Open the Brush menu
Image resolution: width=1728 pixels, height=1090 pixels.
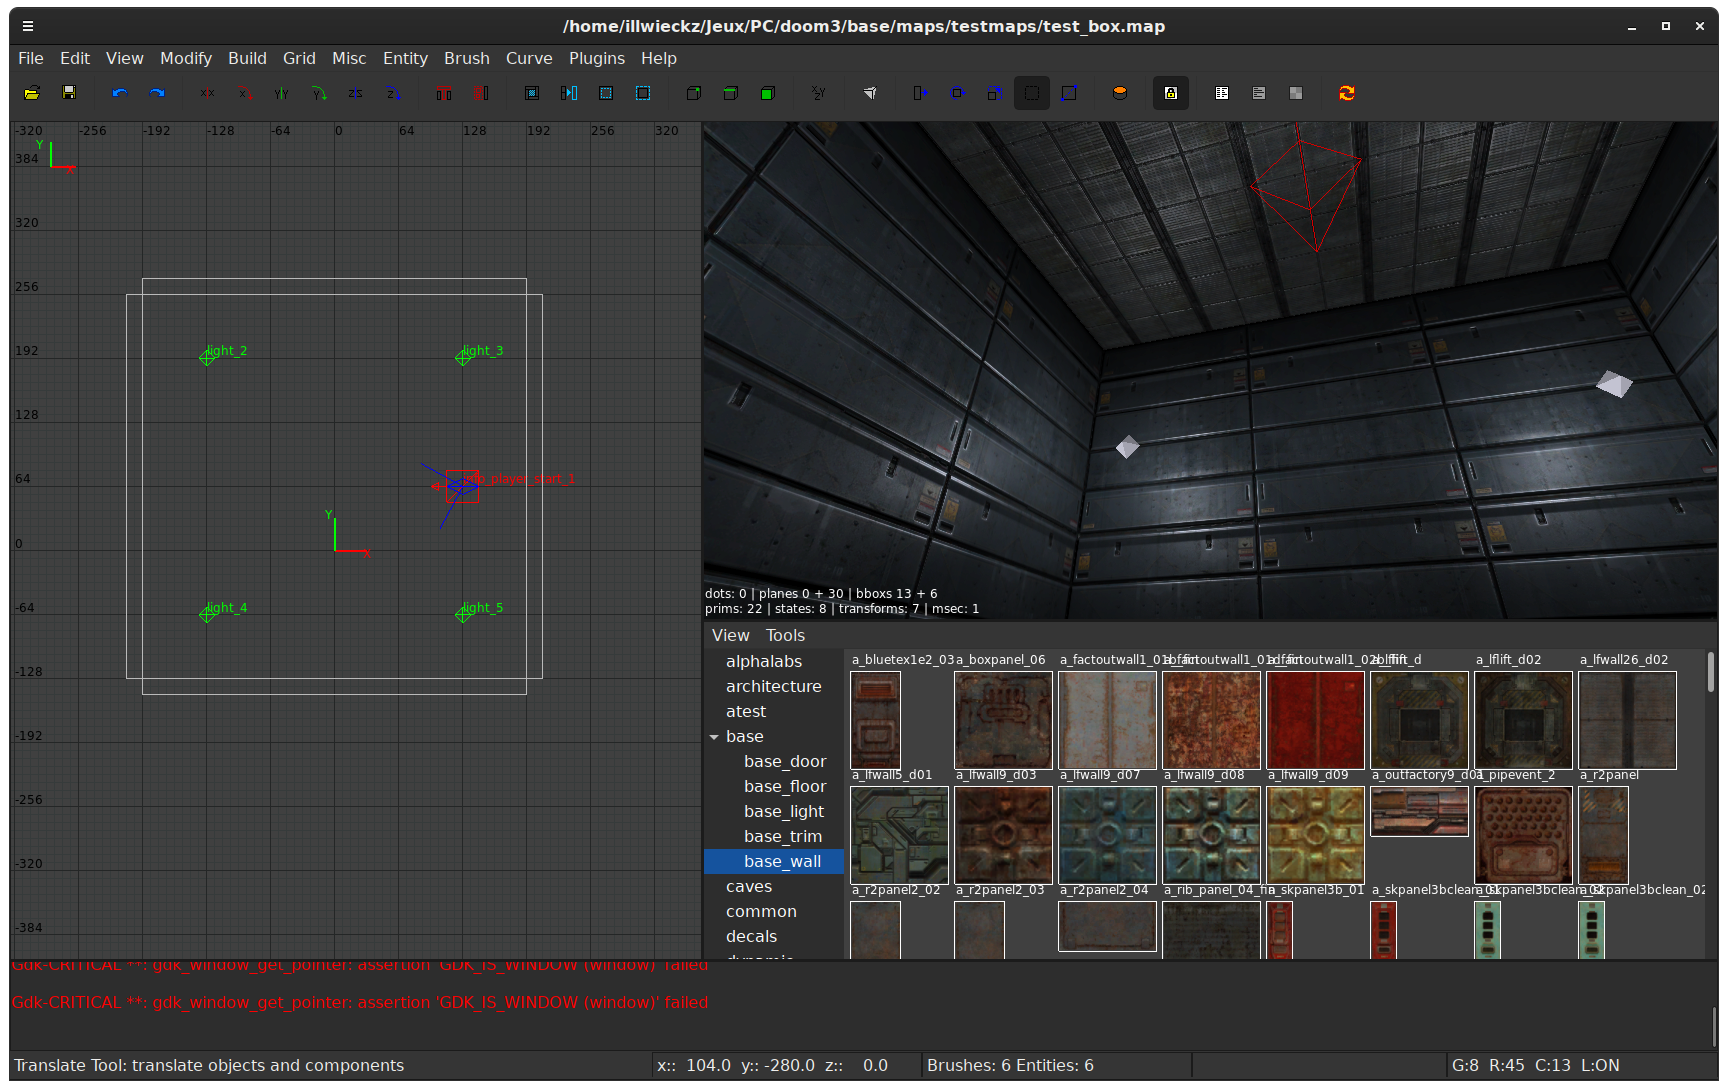(467, 58)
